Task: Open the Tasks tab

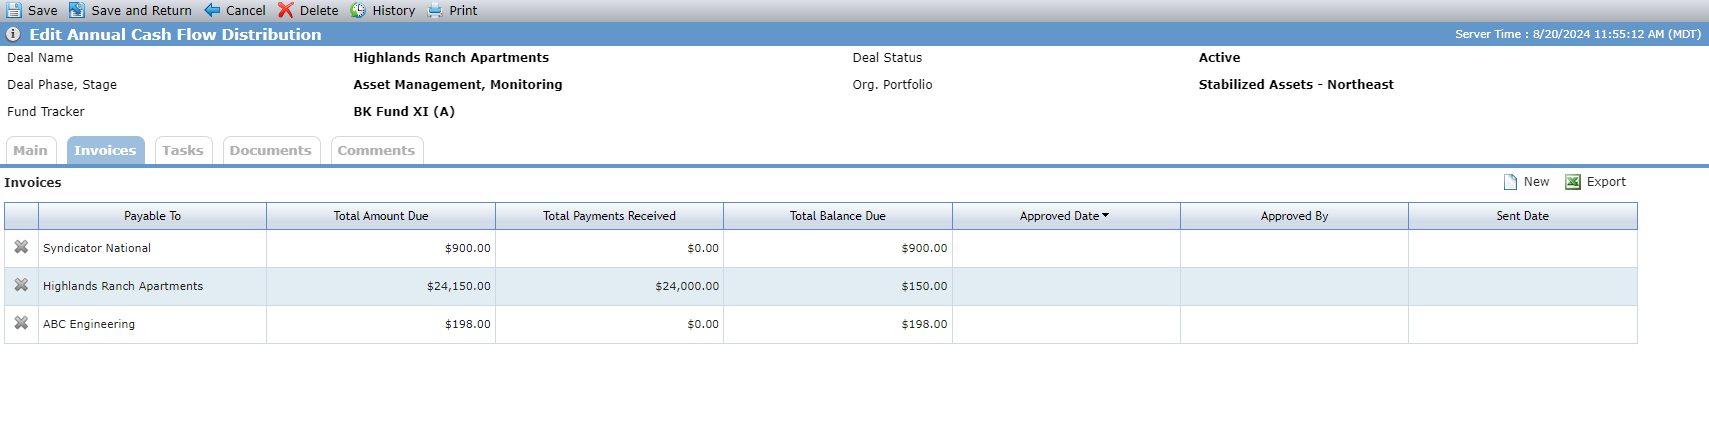Action: [x=183, y=150]
